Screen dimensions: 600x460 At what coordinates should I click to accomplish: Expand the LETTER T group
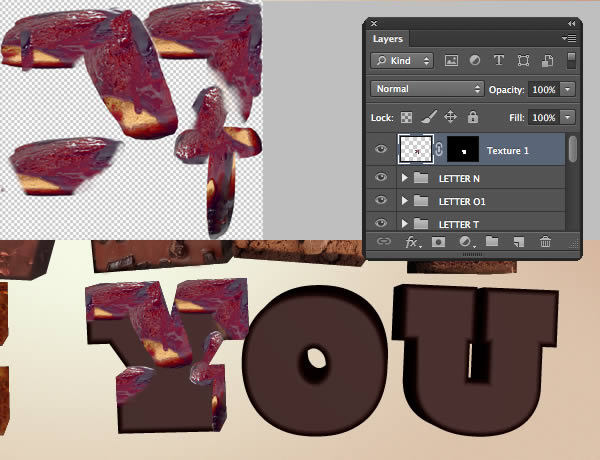pos(404,223)
